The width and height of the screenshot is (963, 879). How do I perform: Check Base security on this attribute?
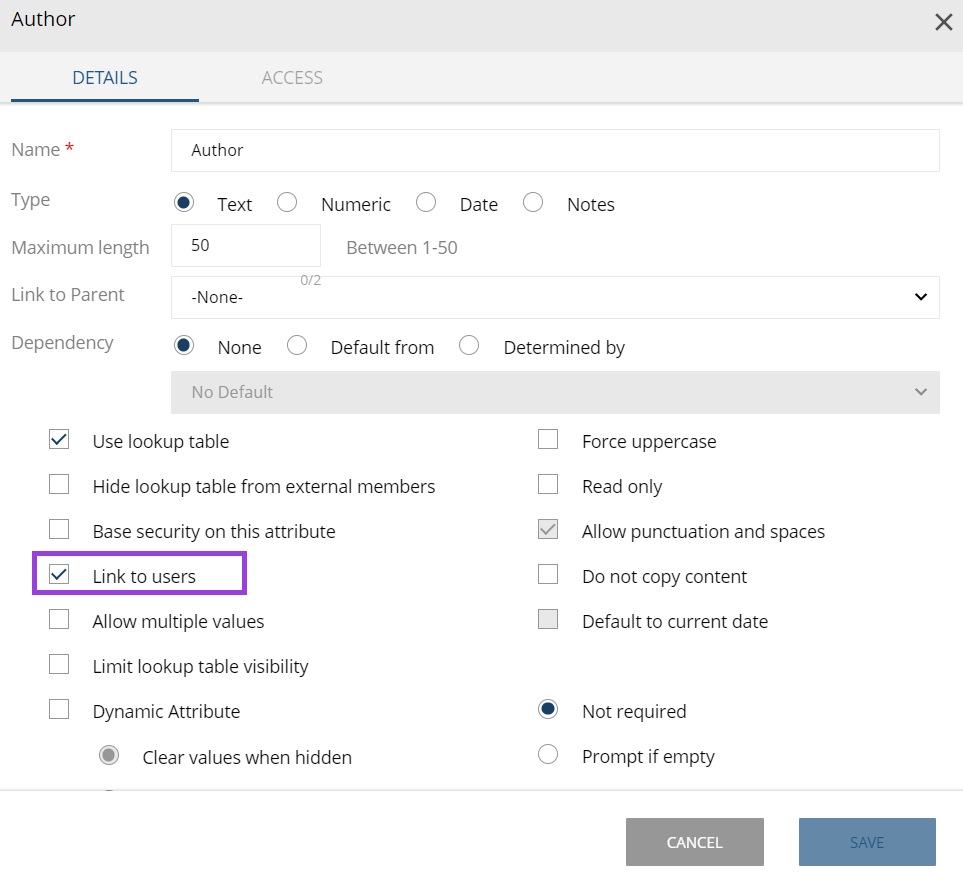(x=59, y=529)
